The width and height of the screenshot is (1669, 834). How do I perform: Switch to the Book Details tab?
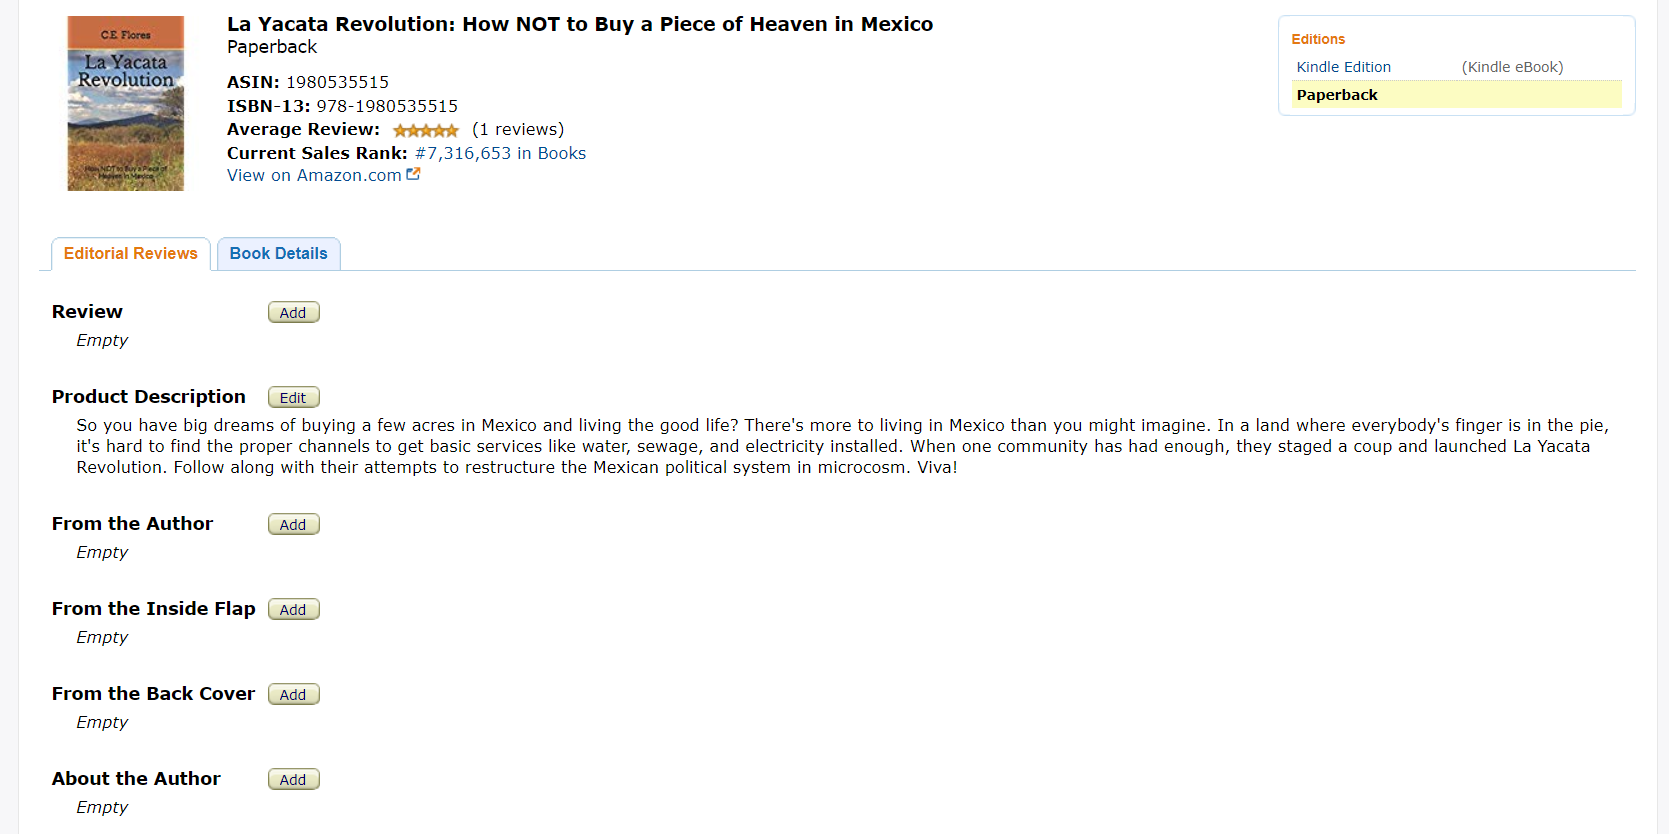pos(278,254)
